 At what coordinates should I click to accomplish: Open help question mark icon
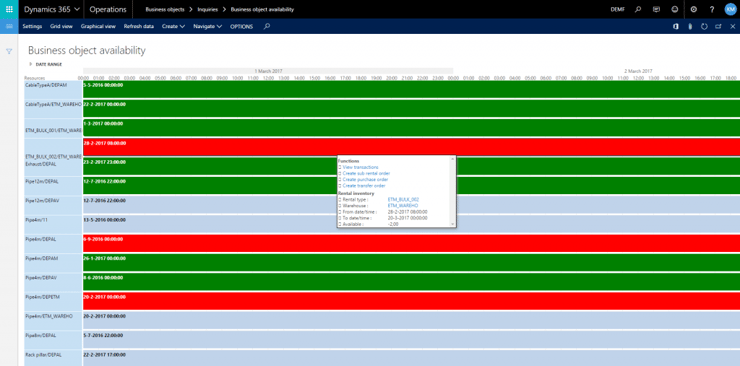point(712,9)
